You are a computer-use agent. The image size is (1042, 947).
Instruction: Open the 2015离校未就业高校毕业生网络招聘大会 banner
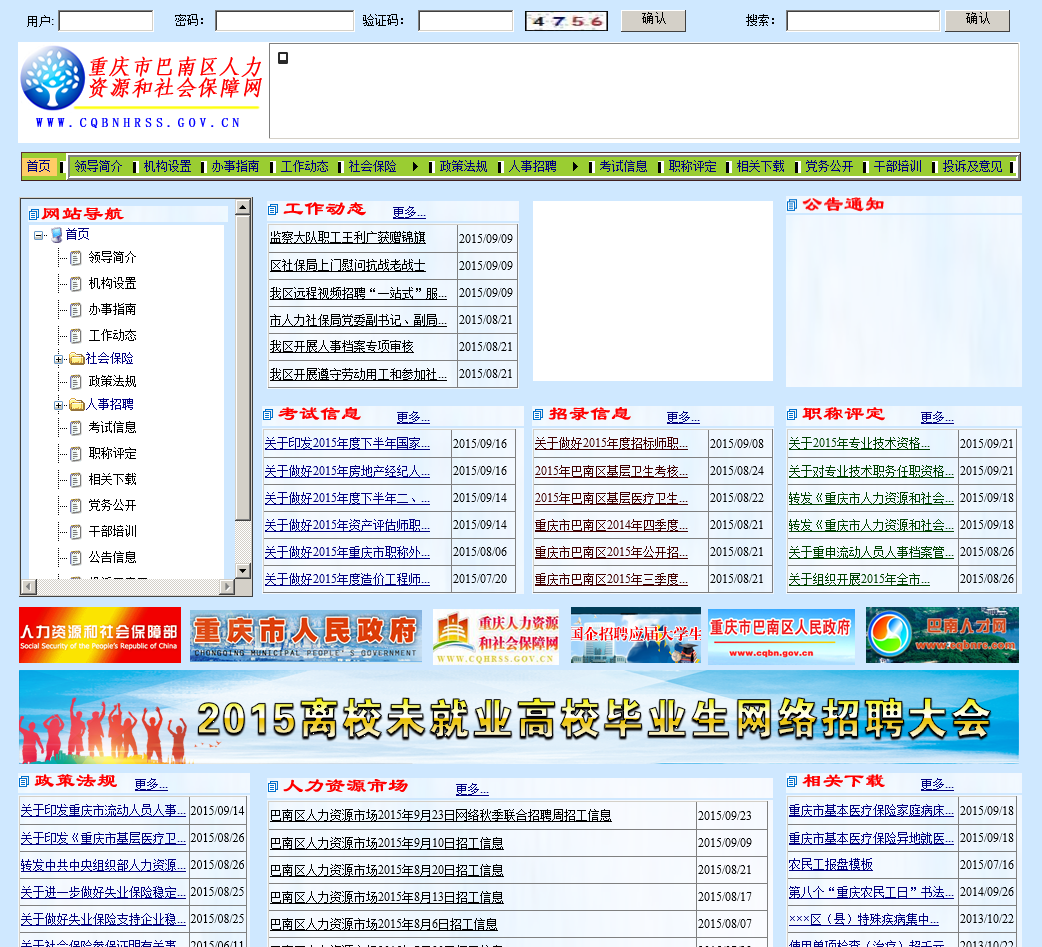(519, 717)
